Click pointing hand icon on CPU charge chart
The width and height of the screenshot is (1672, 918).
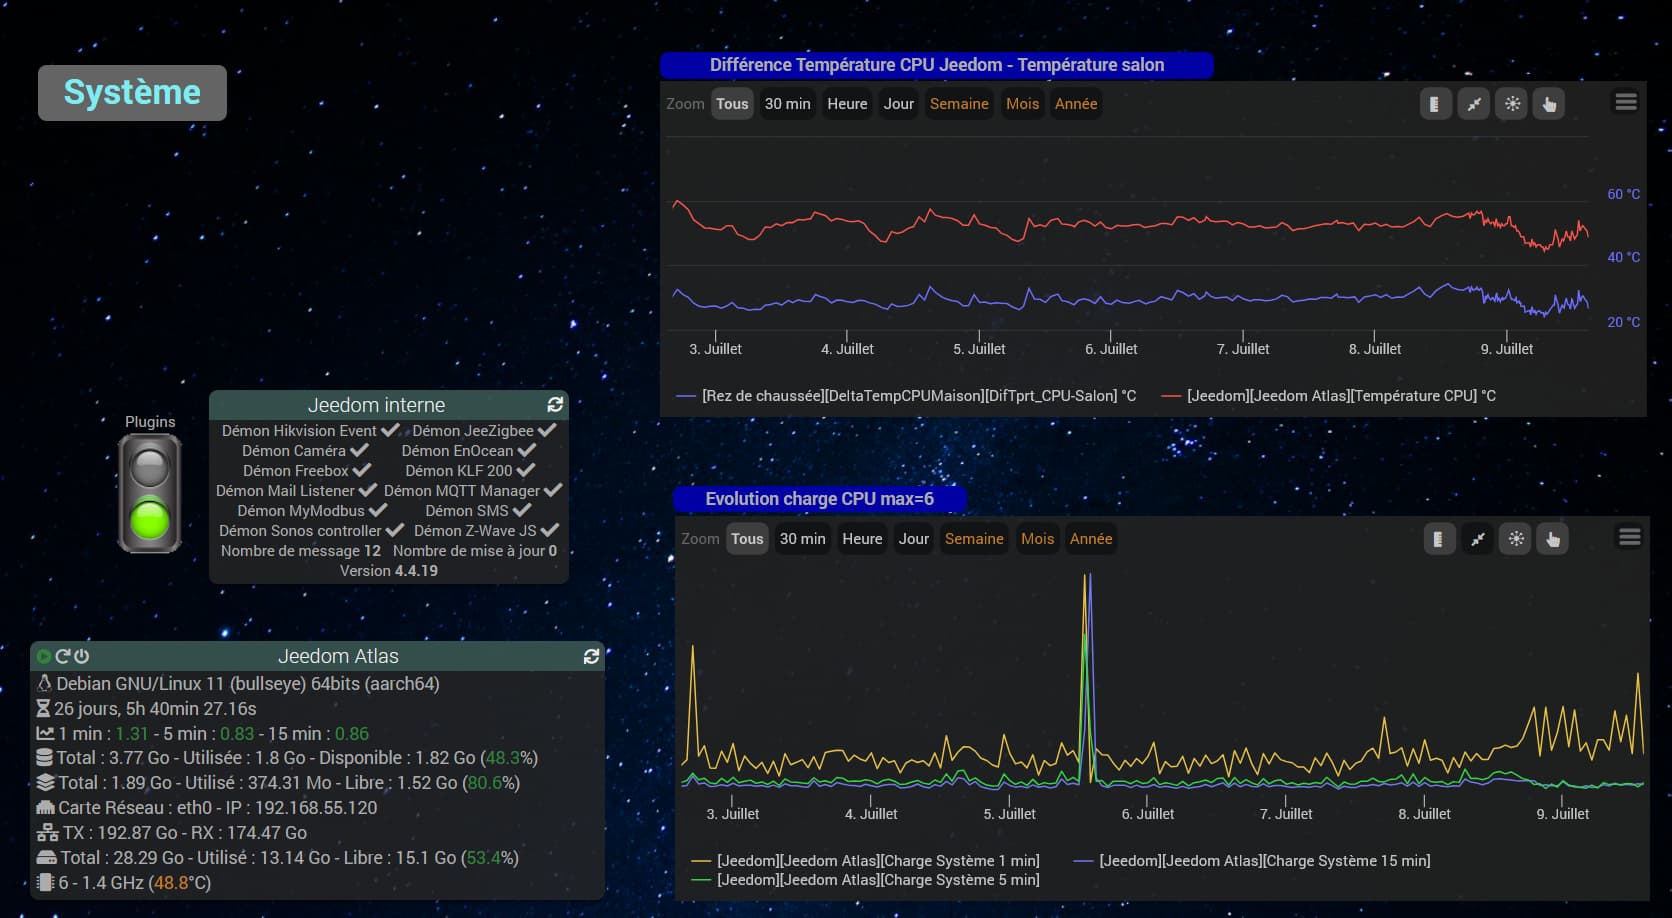(1553, 539)
